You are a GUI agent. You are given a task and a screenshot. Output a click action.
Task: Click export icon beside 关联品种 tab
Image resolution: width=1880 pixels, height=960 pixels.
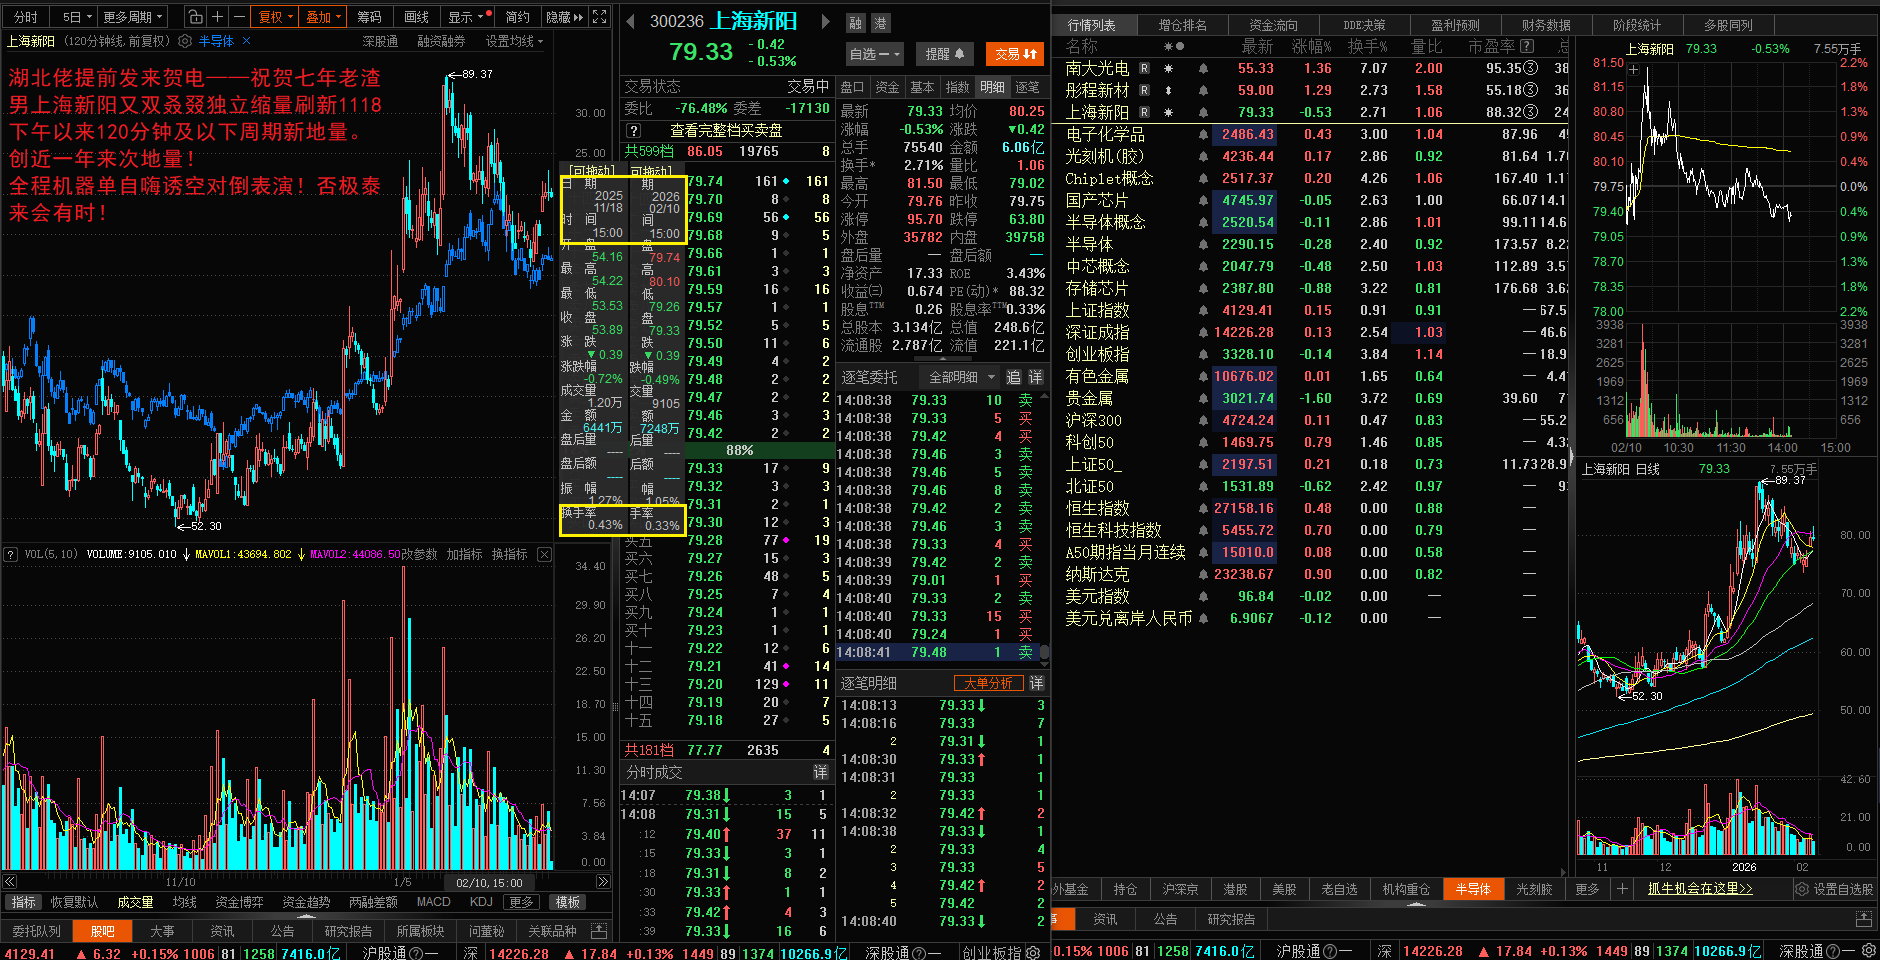tap(599, 931)
